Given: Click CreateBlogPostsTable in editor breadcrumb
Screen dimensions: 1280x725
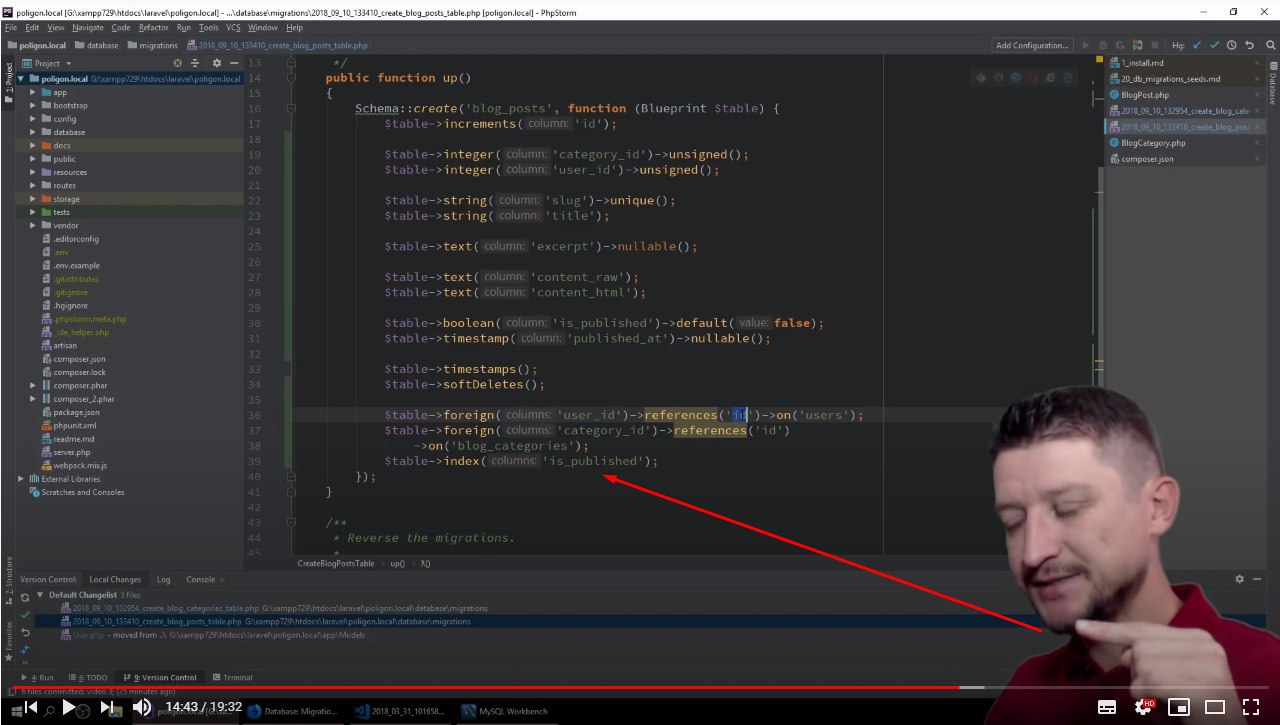Looking at the screenshot, I should point(336,564).
